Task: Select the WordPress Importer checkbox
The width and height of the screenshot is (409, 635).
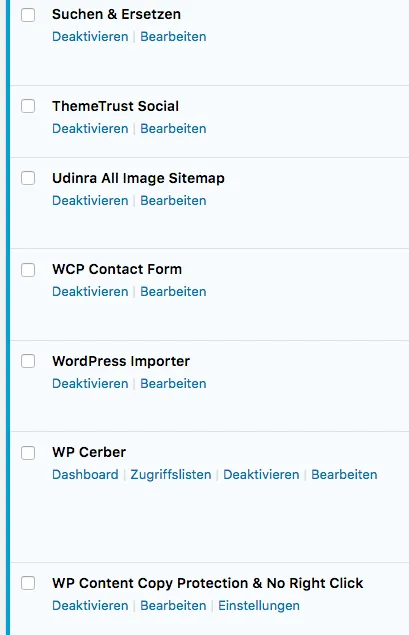Action: (28, 361)
